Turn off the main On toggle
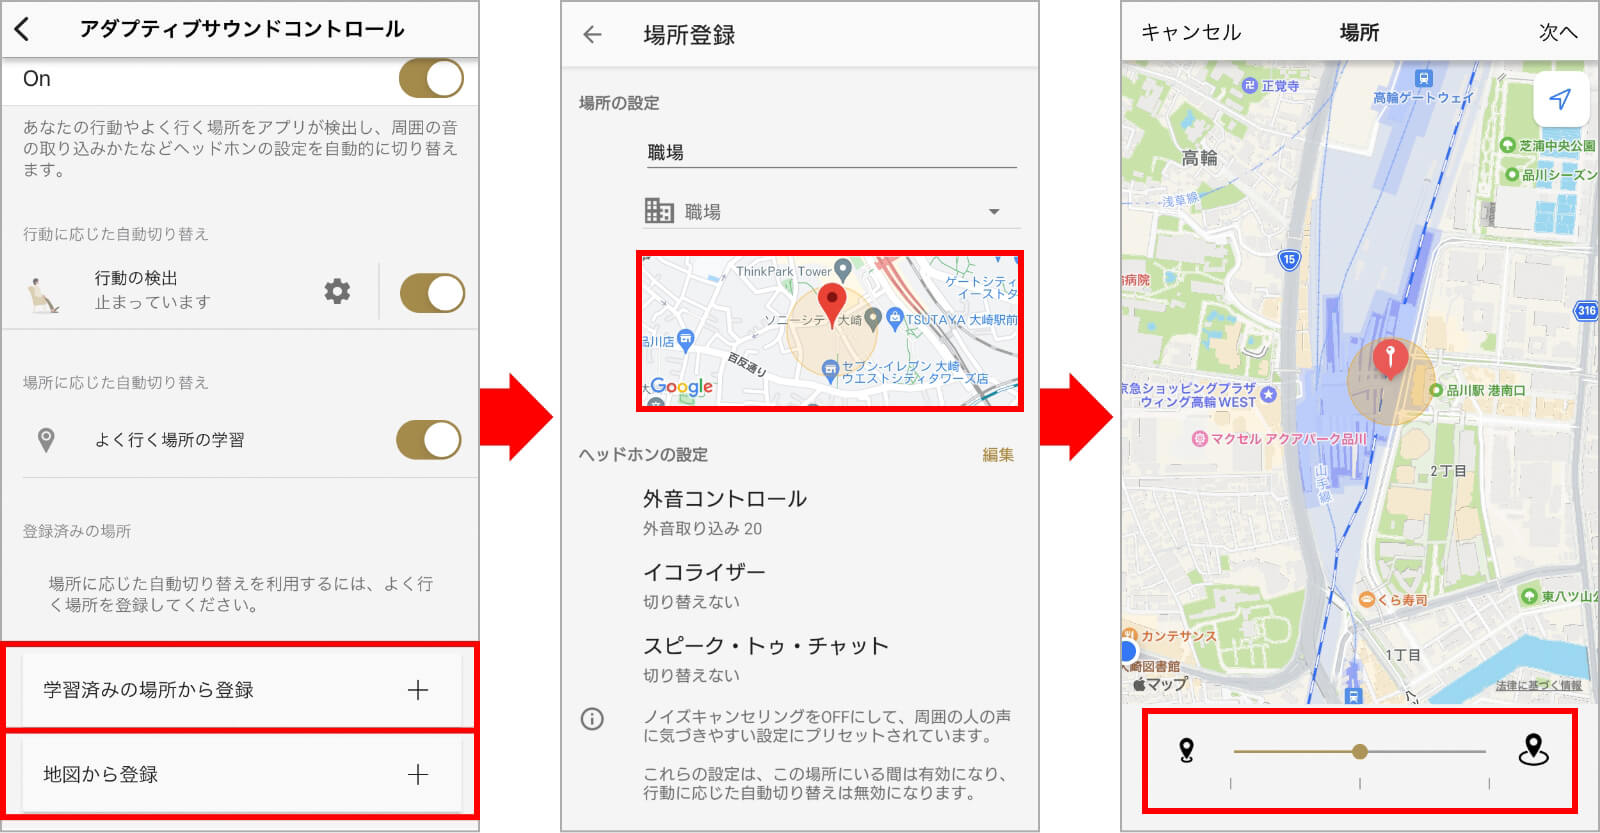This screenshot has height=833, width=1600. 431,78
